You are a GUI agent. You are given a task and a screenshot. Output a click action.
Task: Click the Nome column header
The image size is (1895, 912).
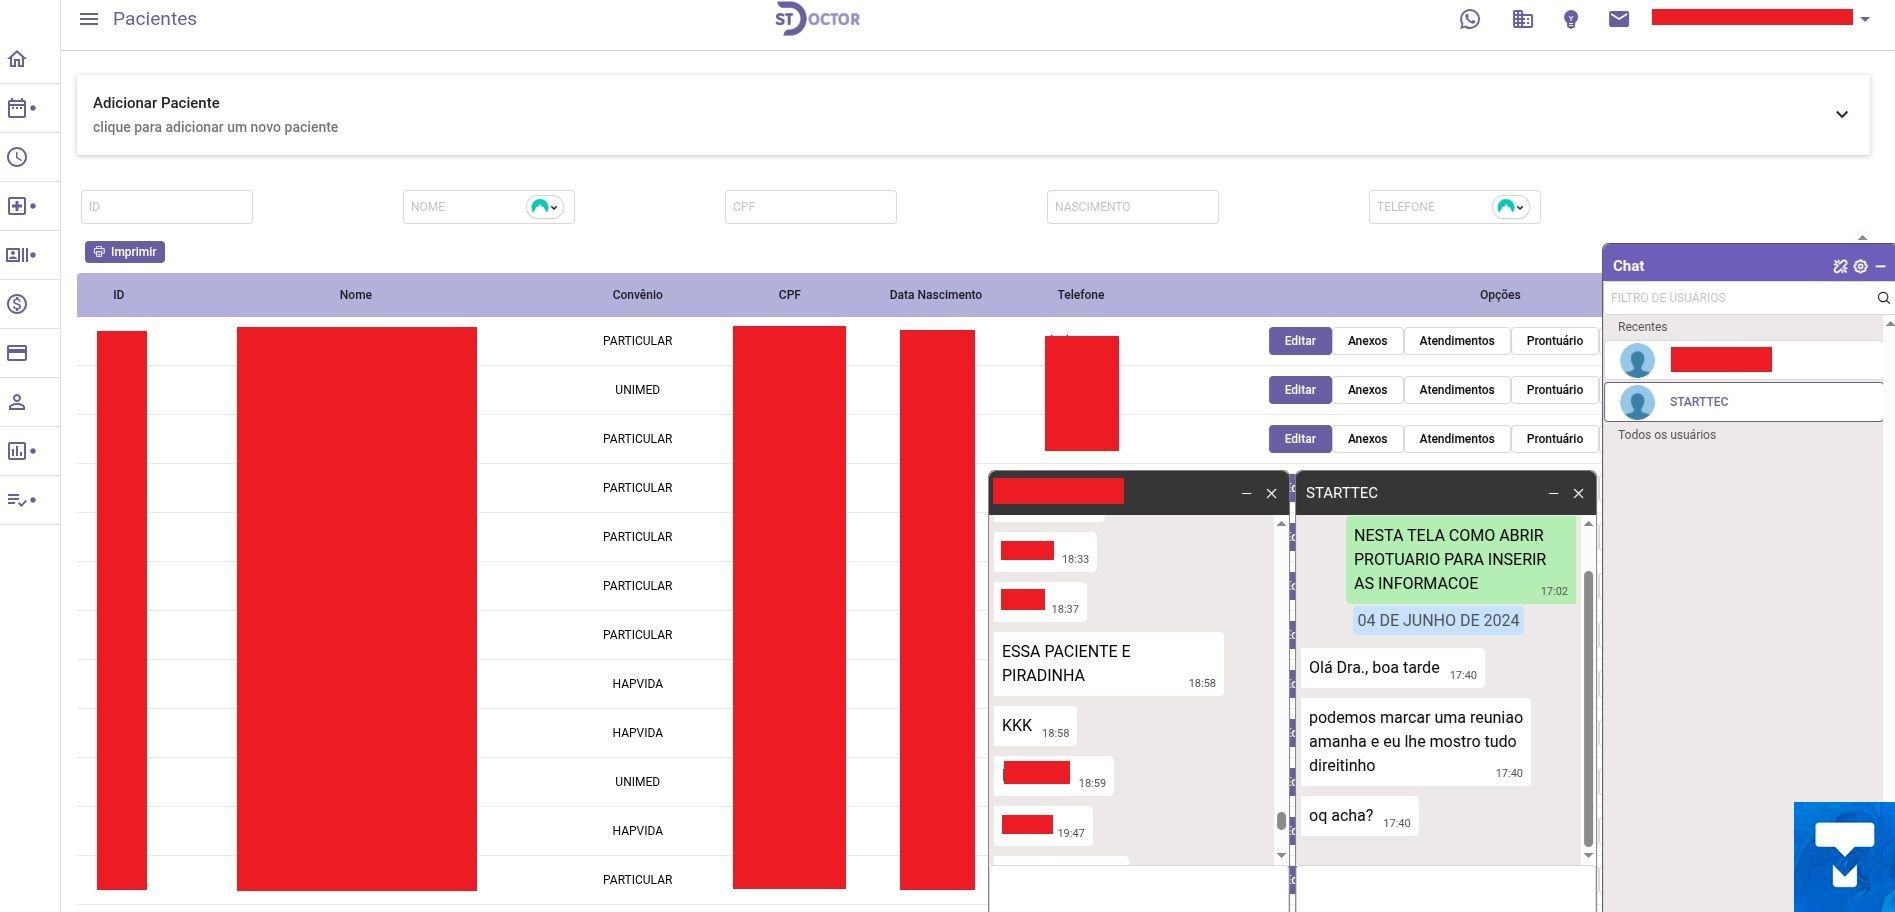(355, 295)
